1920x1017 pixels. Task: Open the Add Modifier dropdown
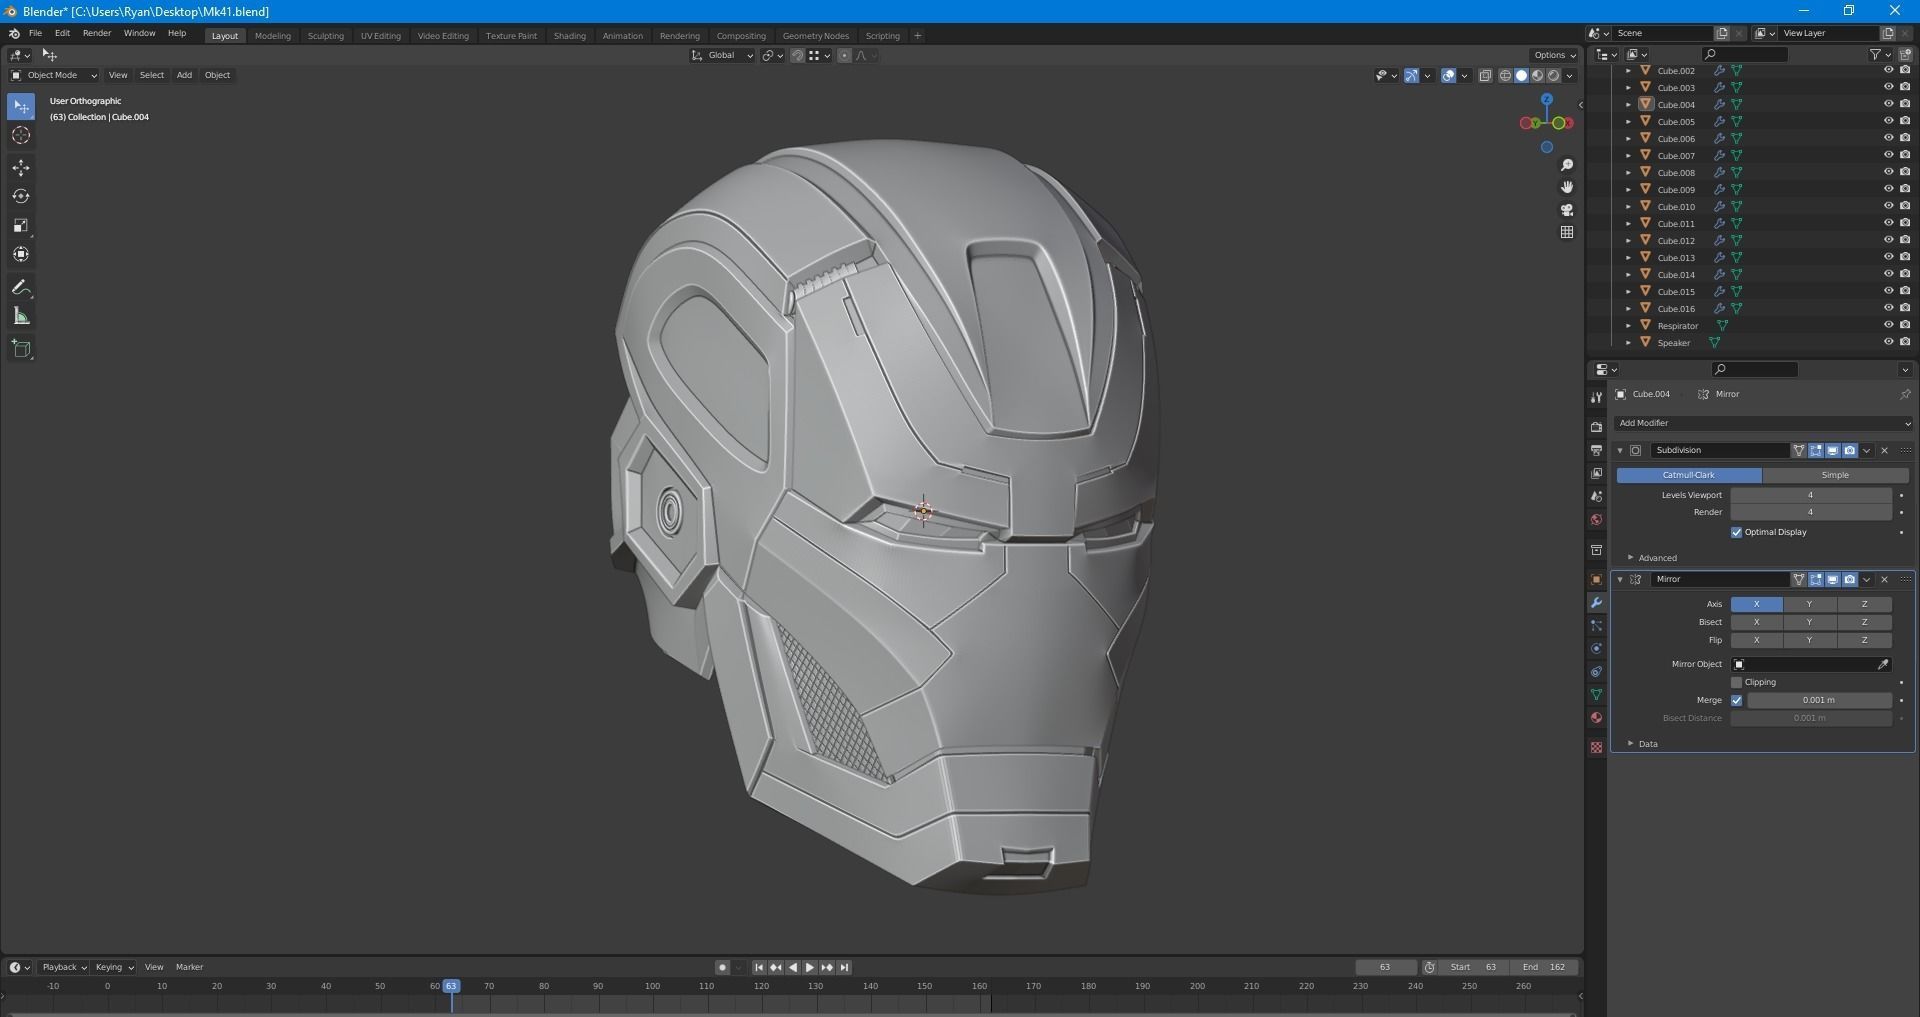click(x=1762, y=423)
